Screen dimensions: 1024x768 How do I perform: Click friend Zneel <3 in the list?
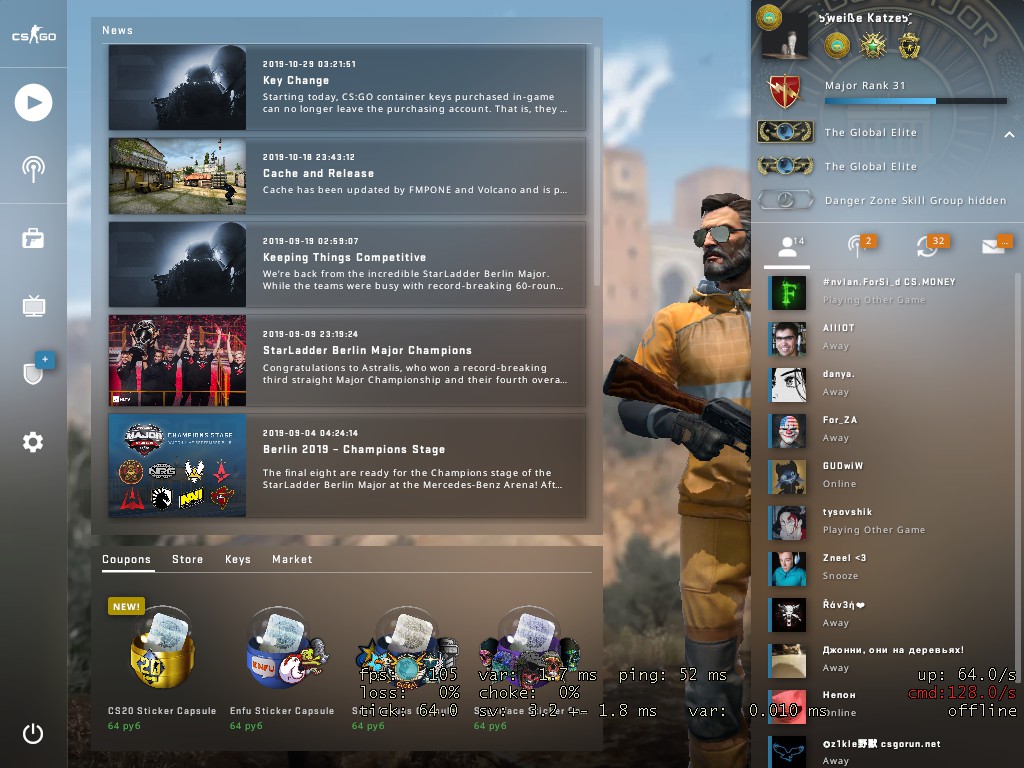click(x=888, y=568)
